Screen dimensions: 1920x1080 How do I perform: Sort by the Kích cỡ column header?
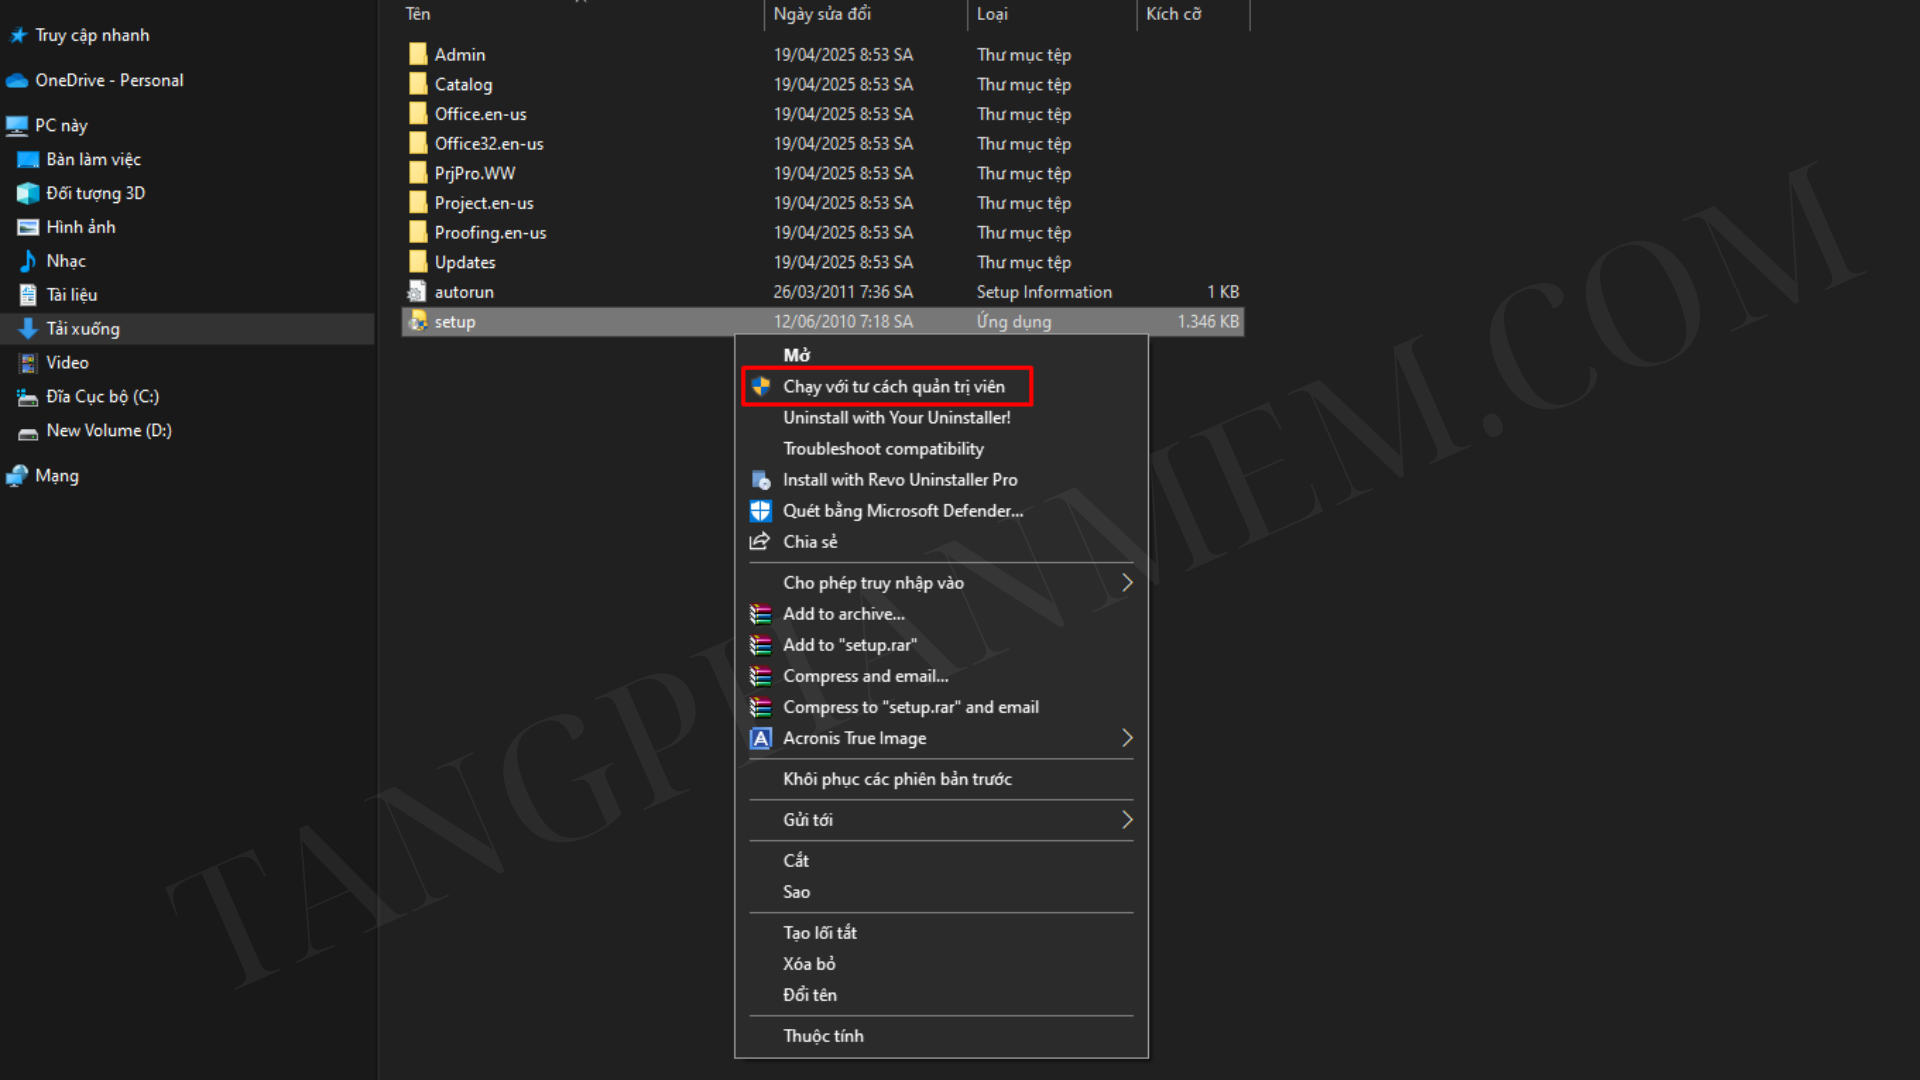(x=1173, y=14)
